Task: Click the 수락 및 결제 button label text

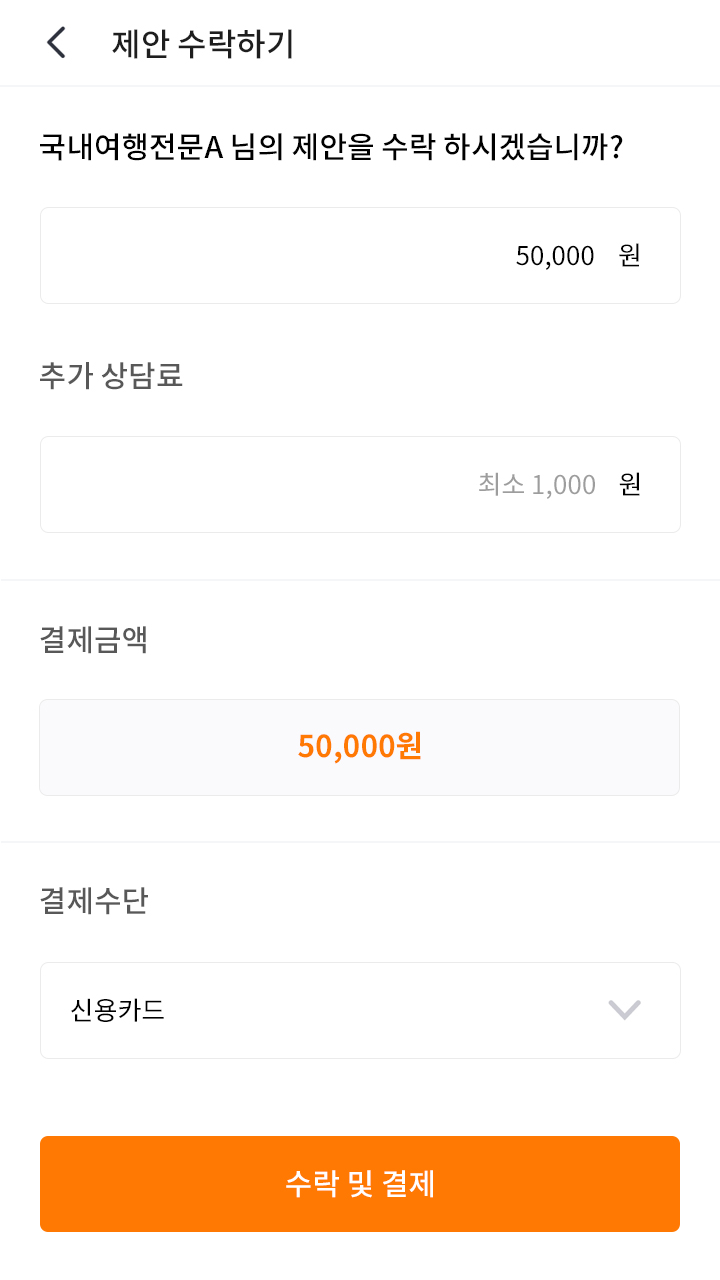Action: coord(360,1184)
